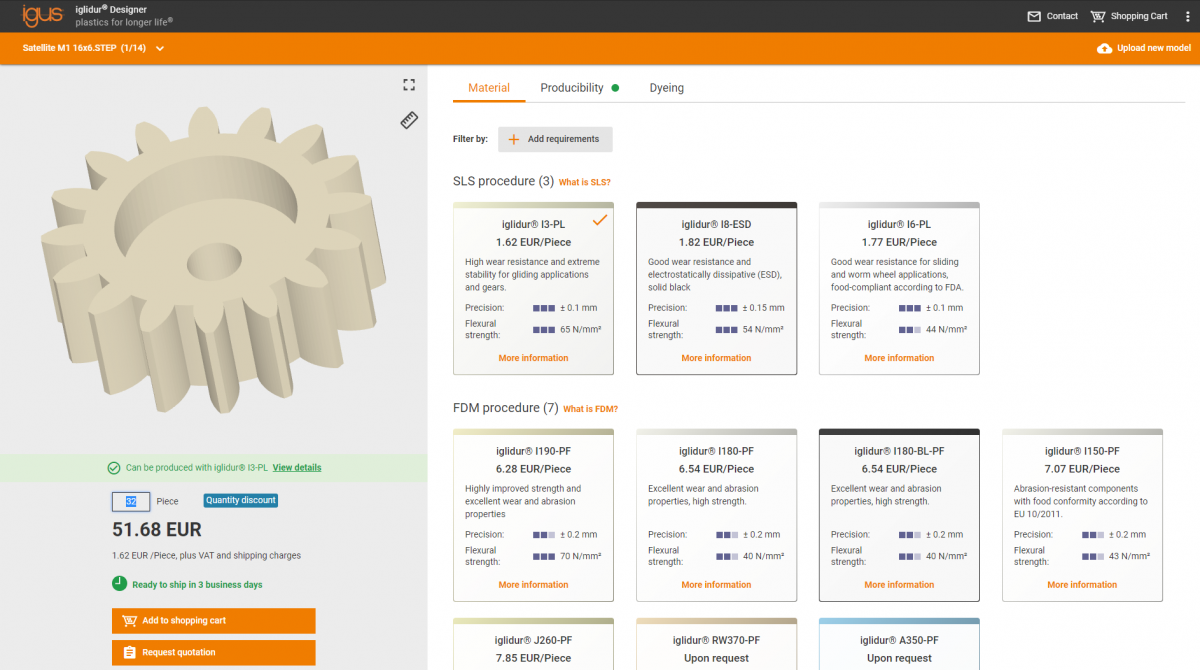Select the iglidur I180-BL-PF material card

click(899, 516)
